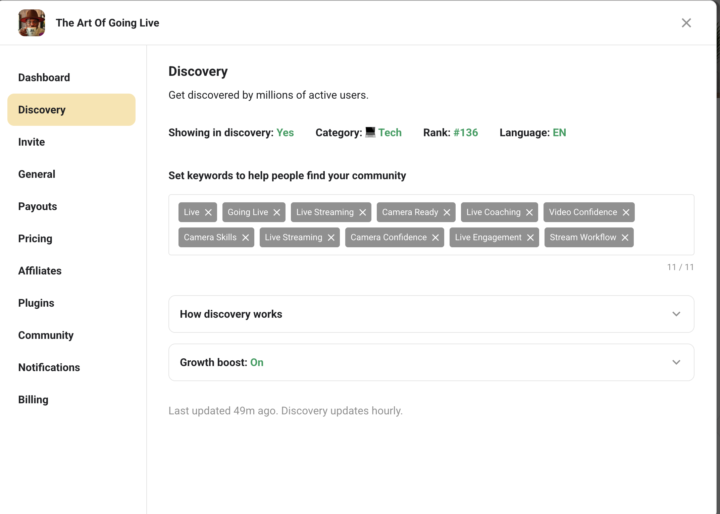Click the "Video Confidence" keyword chip text

(x=583, y=212)
